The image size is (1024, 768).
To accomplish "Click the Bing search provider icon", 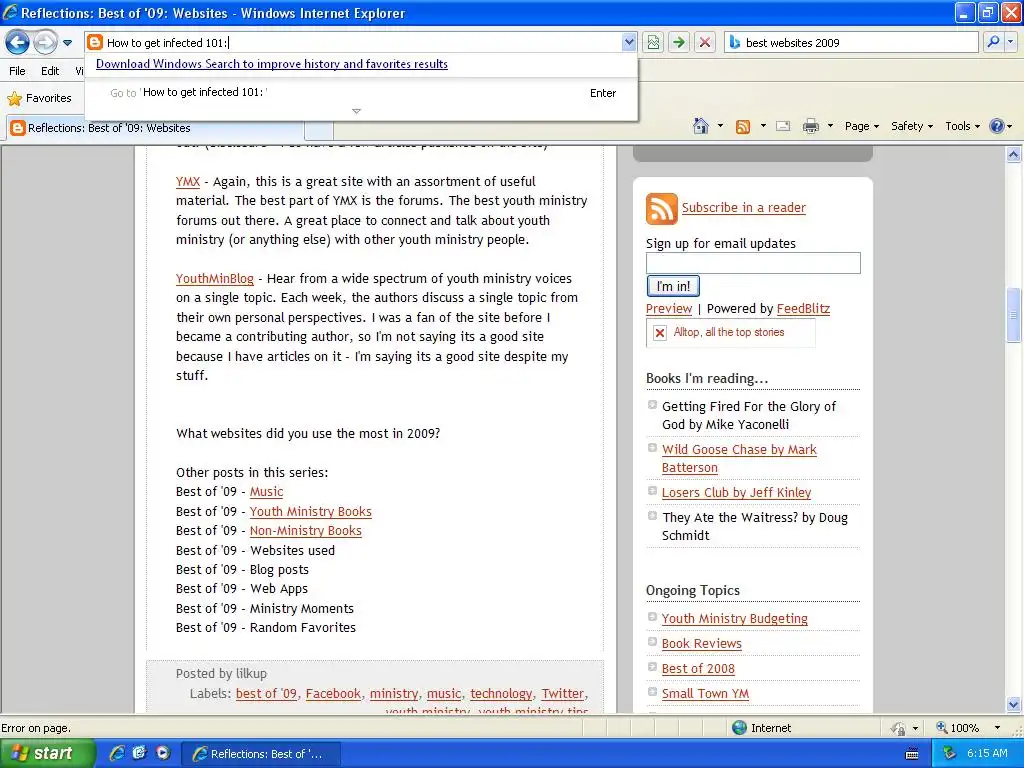I will (735, 42).
